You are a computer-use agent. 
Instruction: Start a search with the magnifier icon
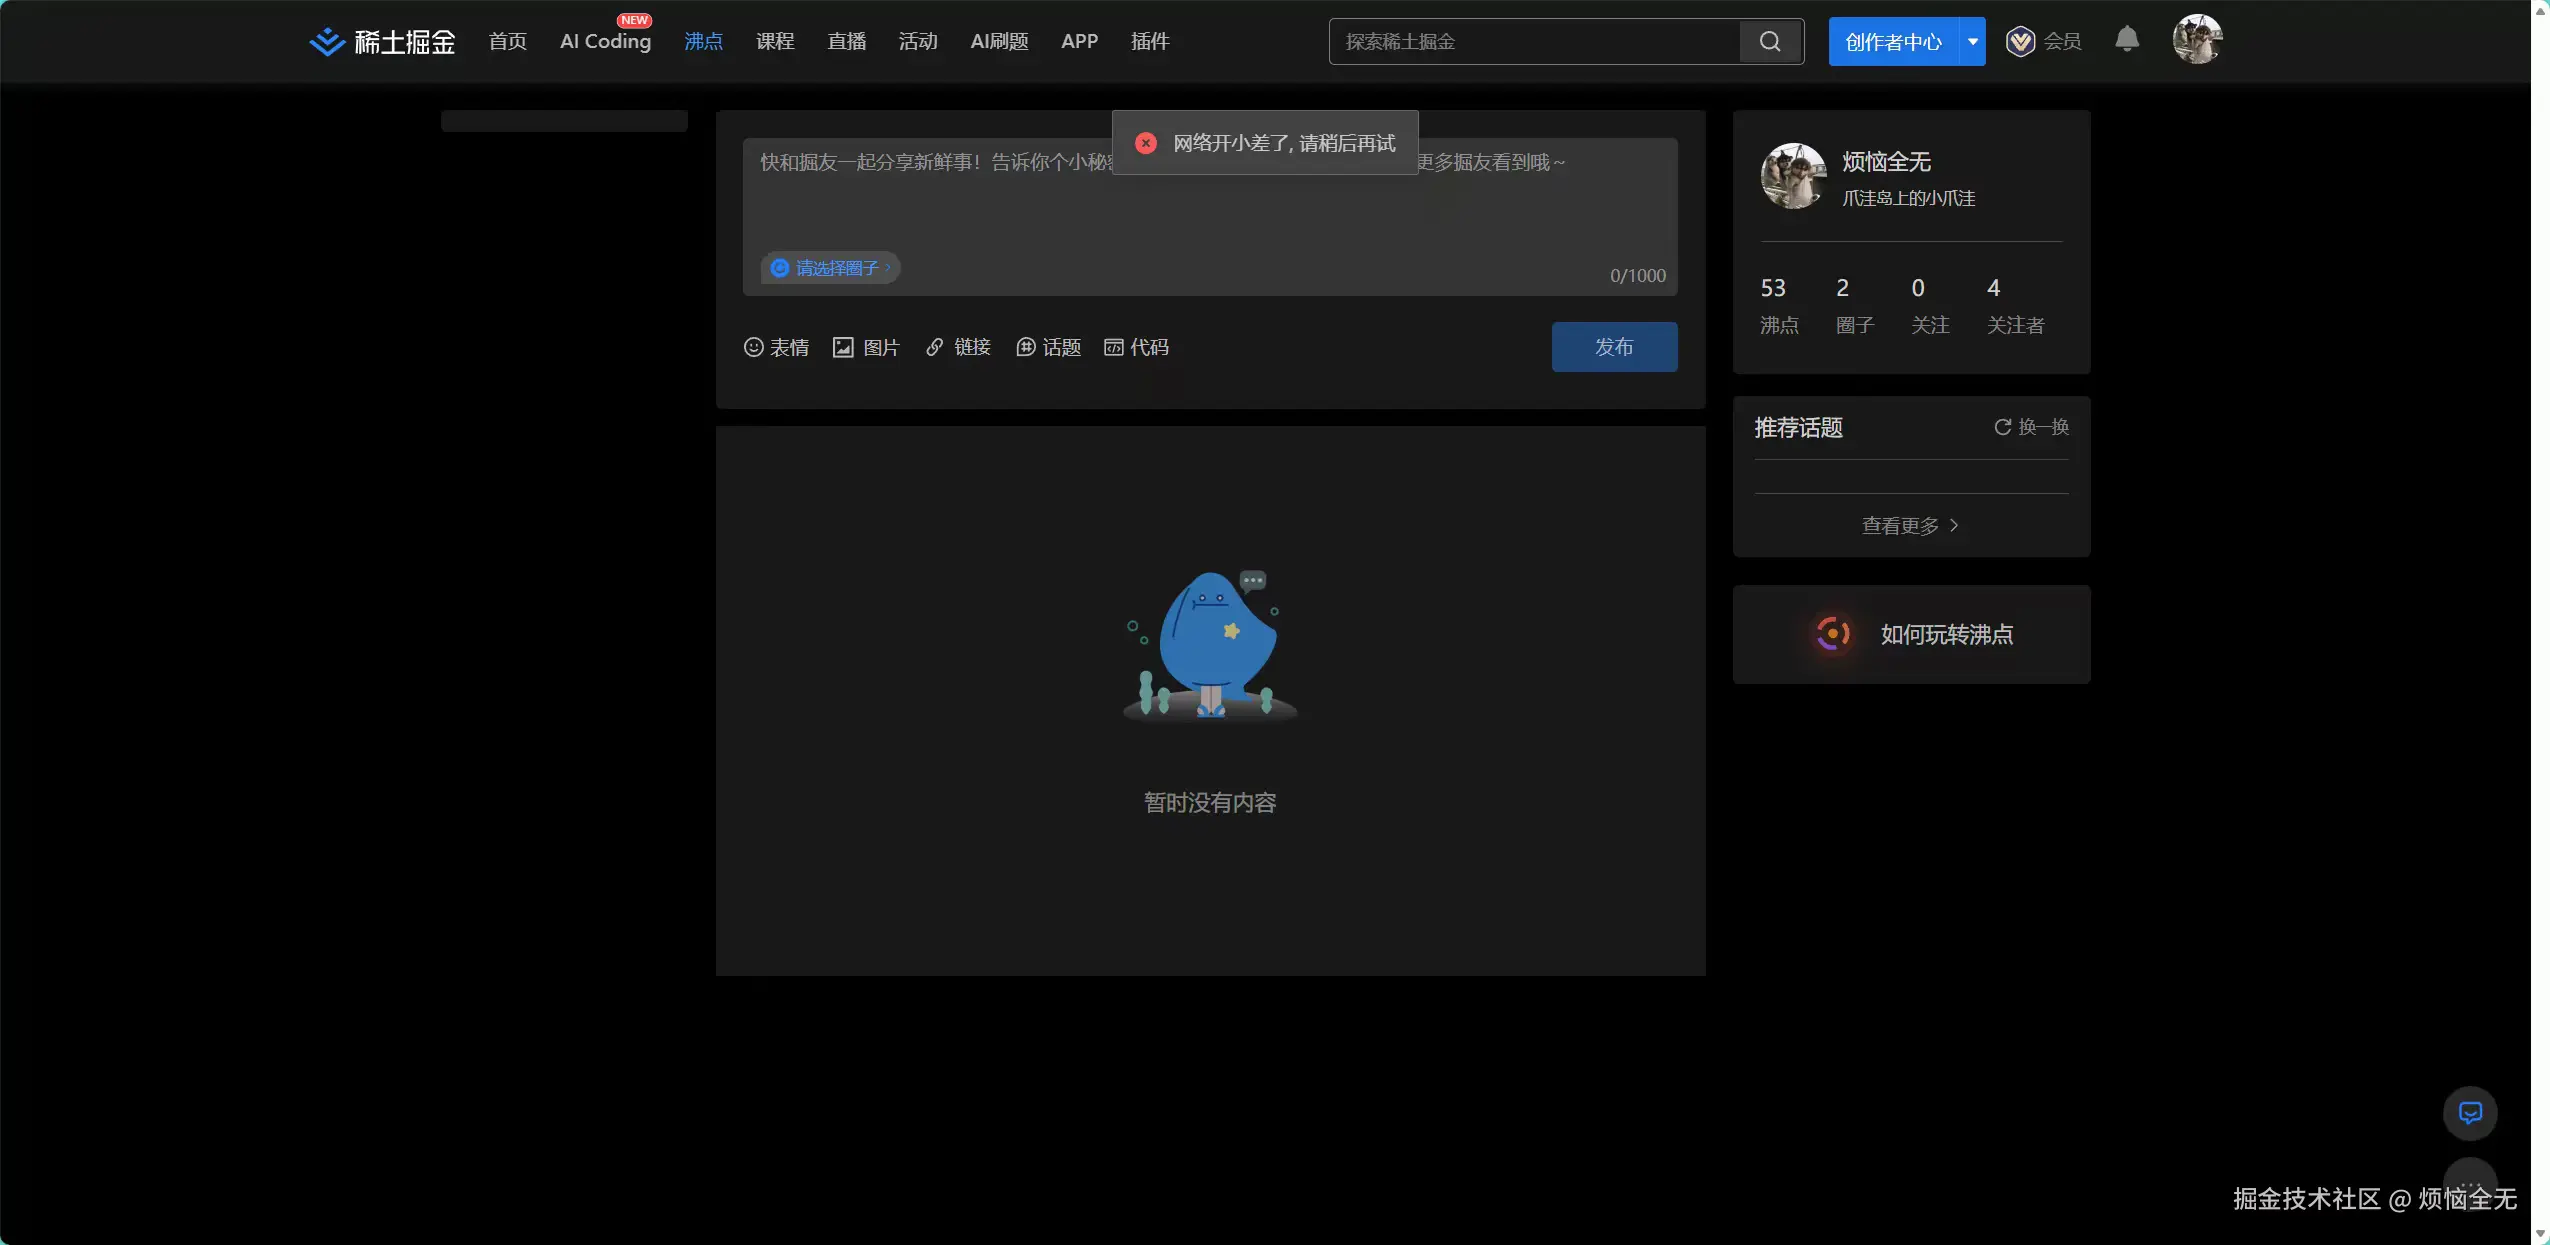pos(1769,41)
